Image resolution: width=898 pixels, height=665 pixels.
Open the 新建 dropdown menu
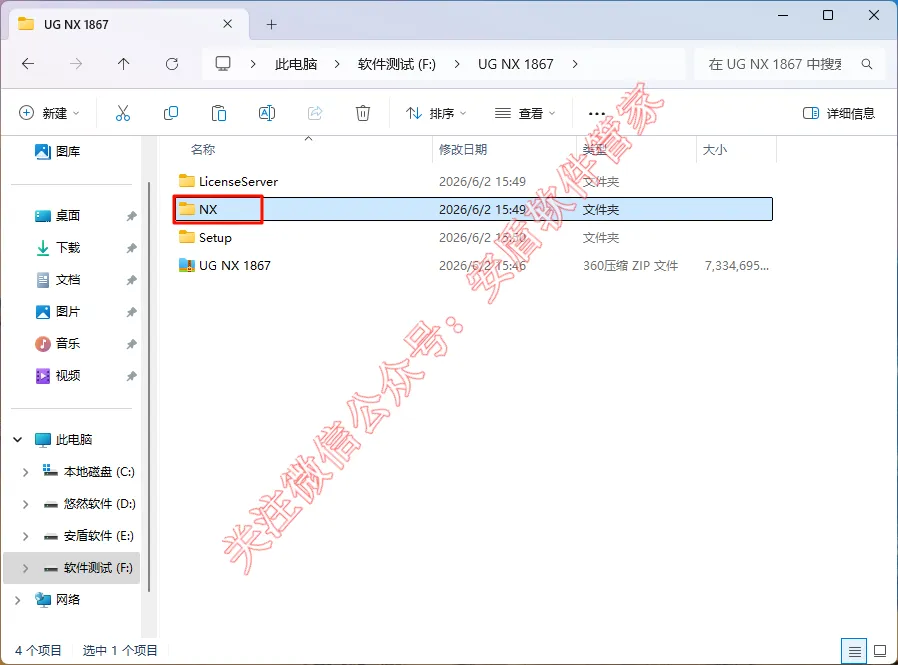49,113
